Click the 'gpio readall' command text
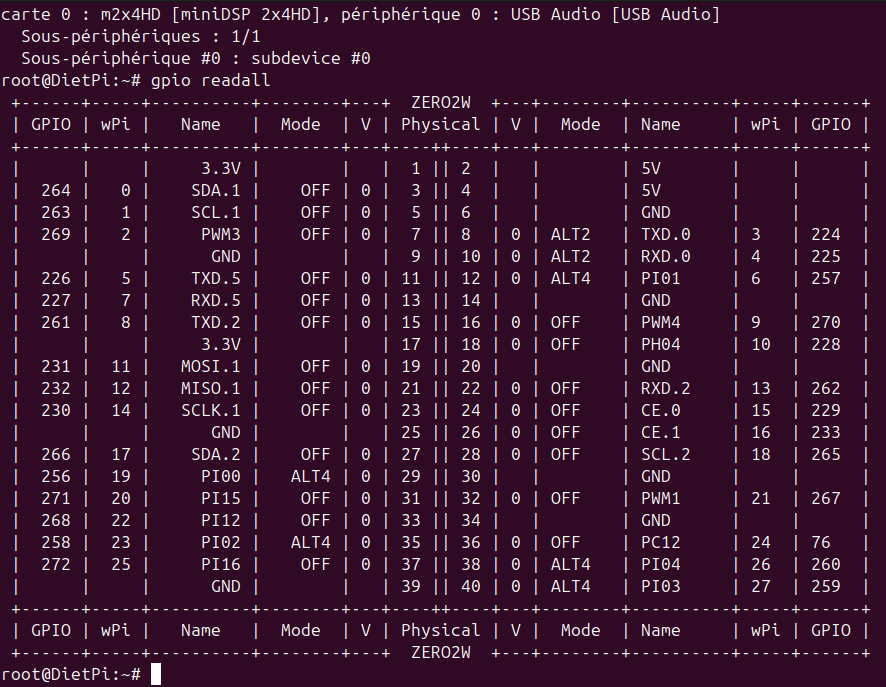 click(210, 80)
